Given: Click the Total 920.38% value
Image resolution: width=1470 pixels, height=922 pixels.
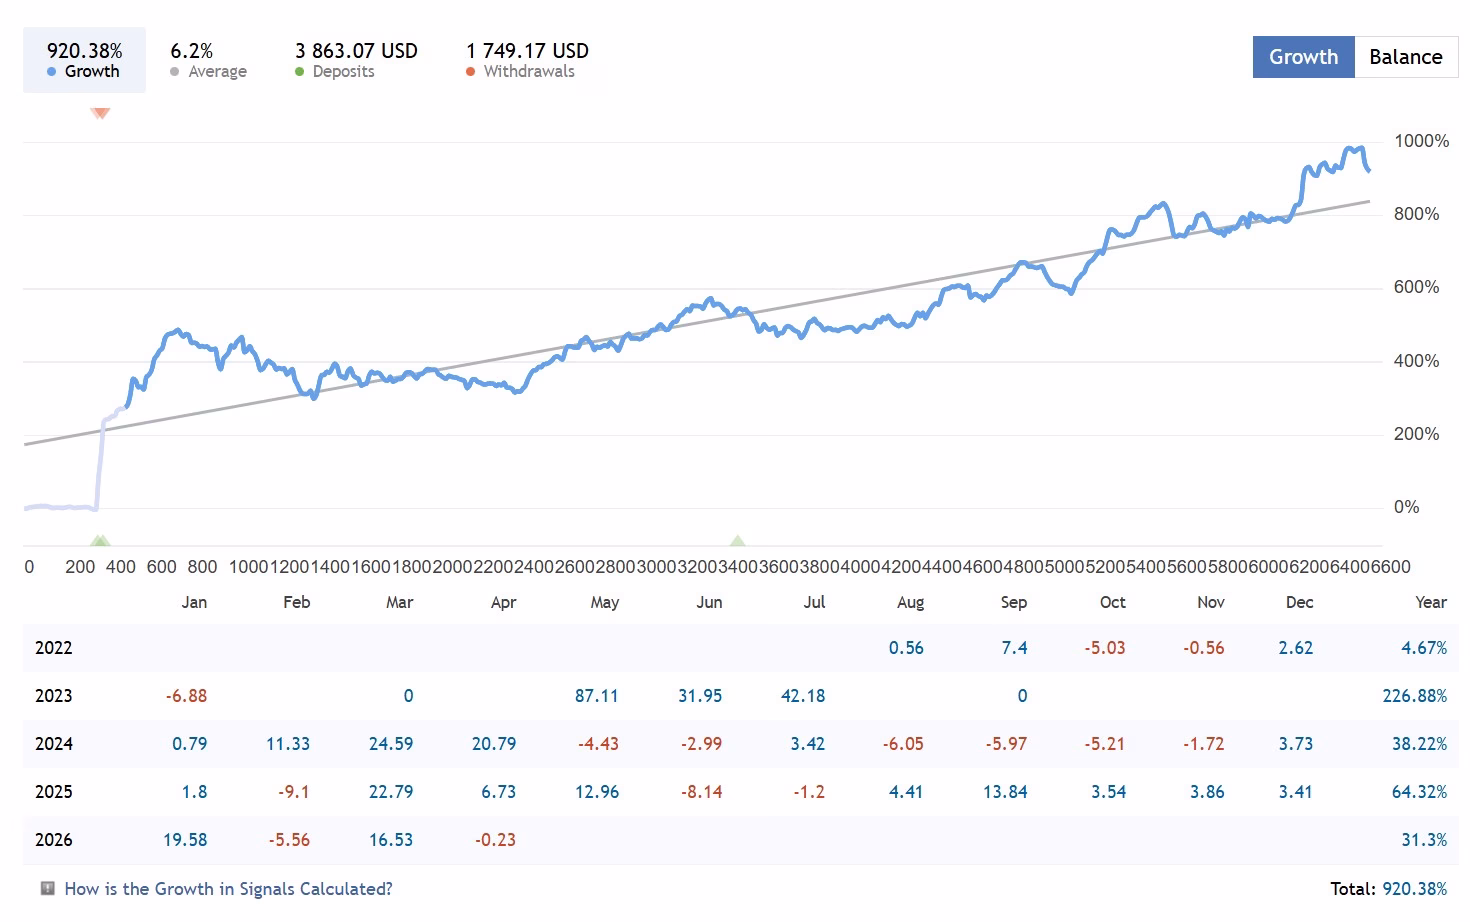Looking at the screenshot, I should [x=1414, y=889].
